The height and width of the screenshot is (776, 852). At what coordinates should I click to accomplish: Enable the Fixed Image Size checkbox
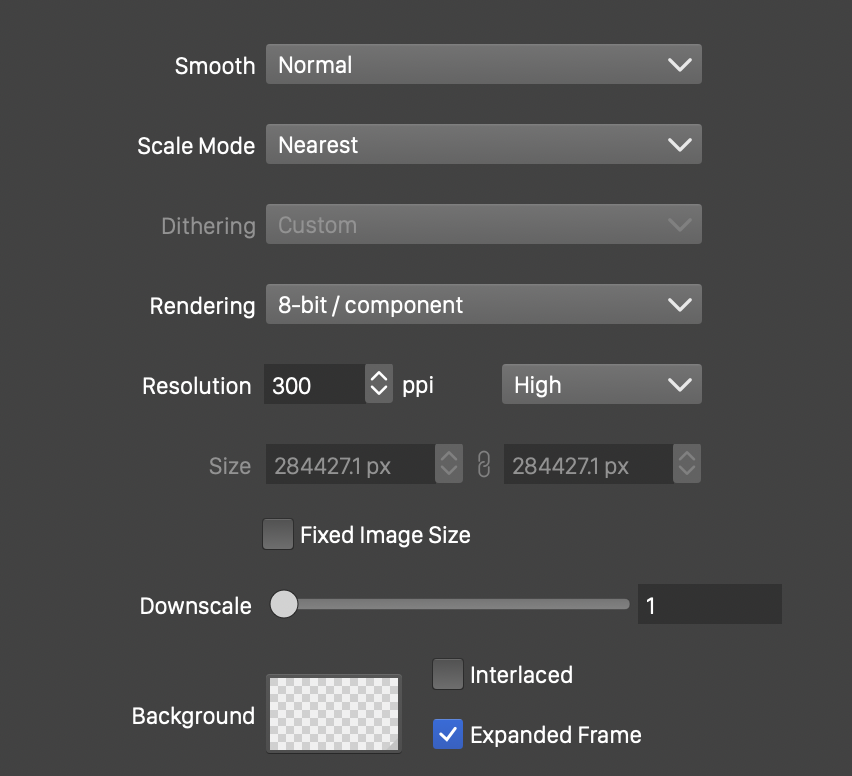coord(277,534)
